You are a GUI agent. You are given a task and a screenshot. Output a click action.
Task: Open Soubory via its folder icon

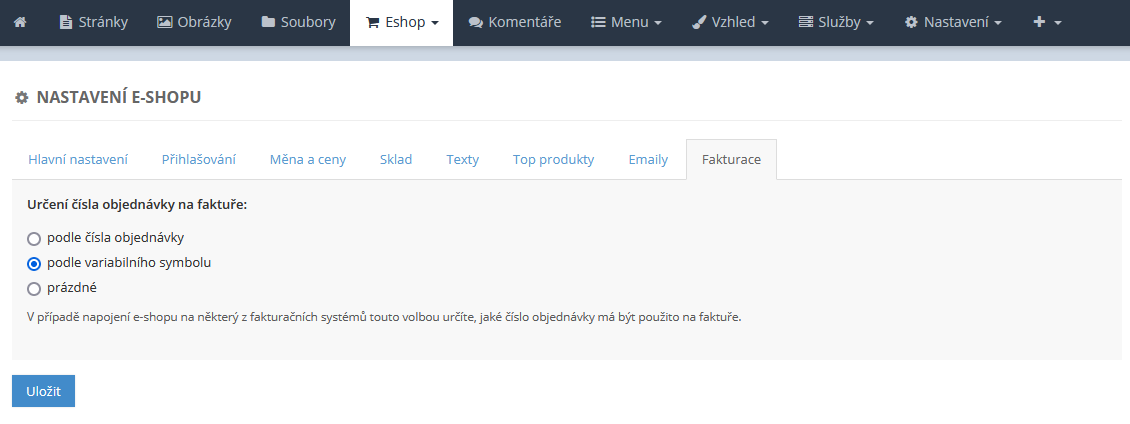(x=268, y=22)
